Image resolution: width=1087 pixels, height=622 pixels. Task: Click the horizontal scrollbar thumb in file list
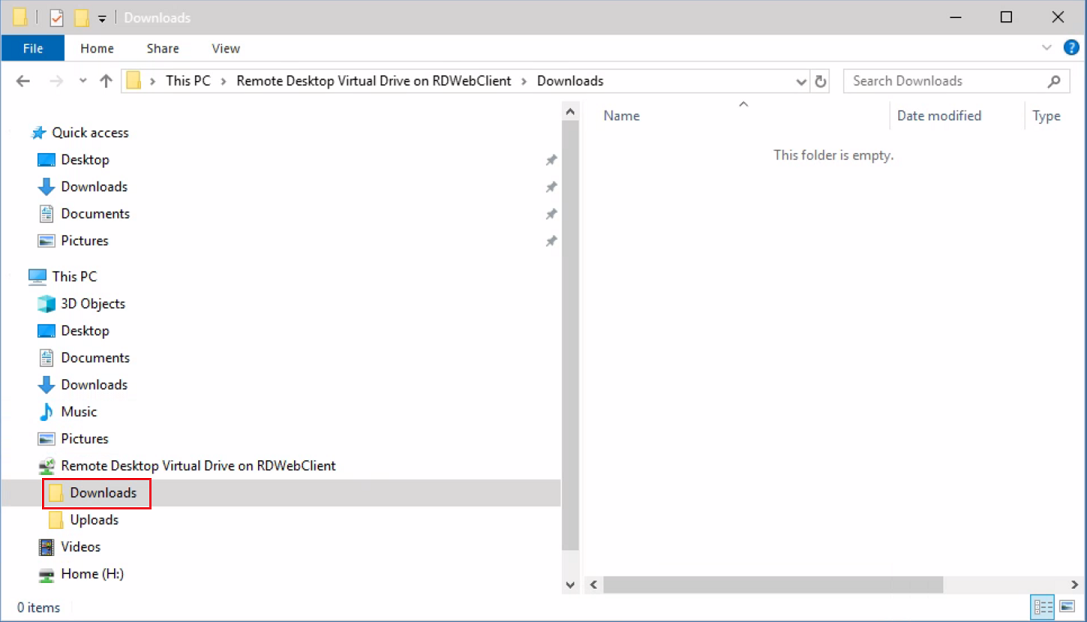tap(773, 585)
